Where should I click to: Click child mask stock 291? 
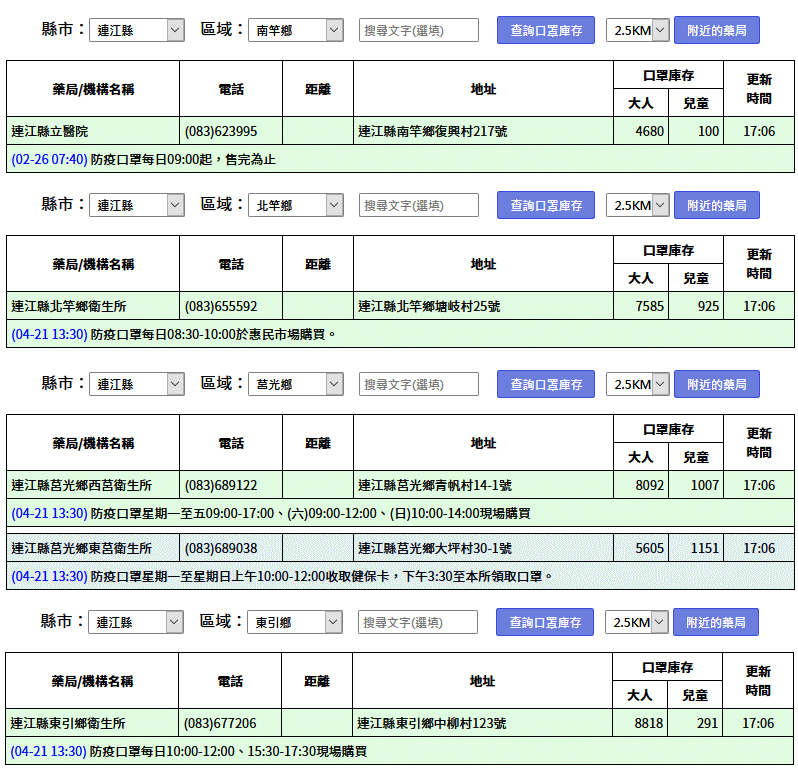point(707,723)
